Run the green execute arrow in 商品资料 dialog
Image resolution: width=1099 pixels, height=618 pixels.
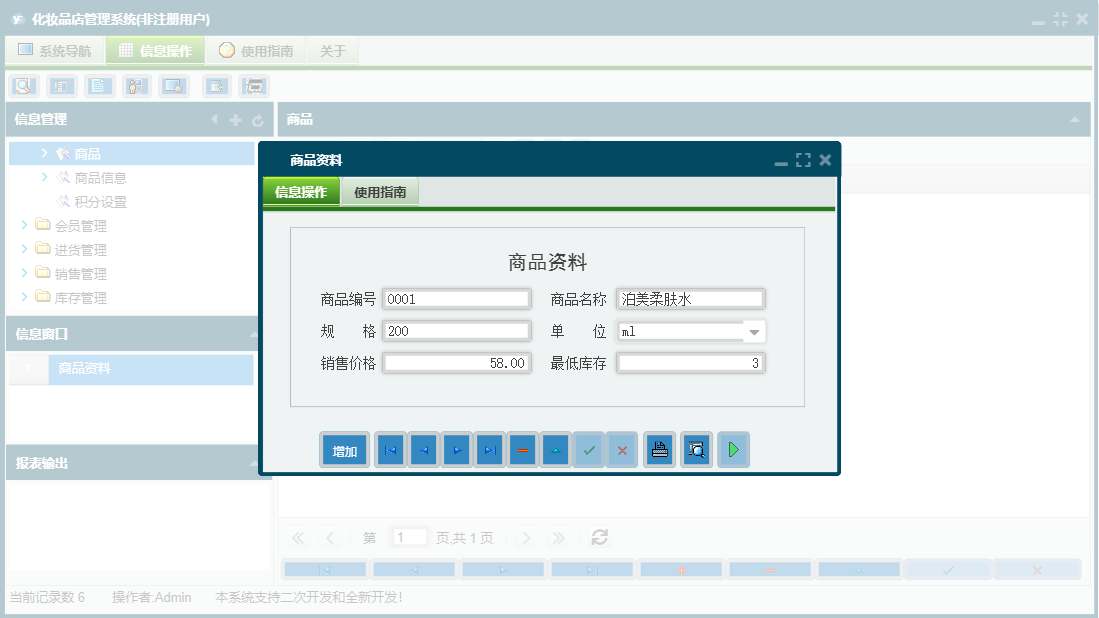point(733,449)
